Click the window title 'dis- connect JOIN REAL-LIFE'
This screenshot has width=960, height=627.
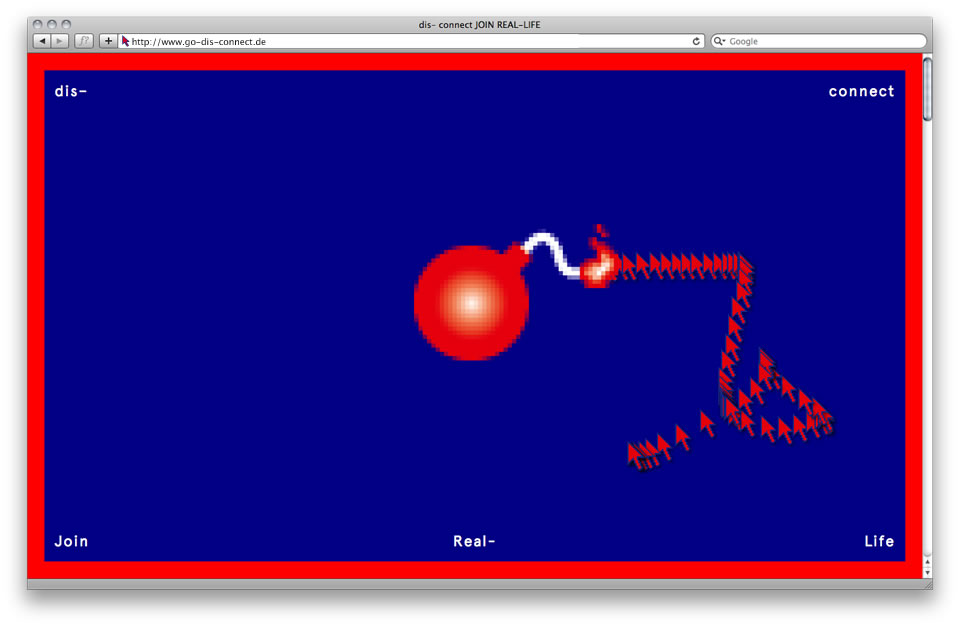tap(479, 24)
